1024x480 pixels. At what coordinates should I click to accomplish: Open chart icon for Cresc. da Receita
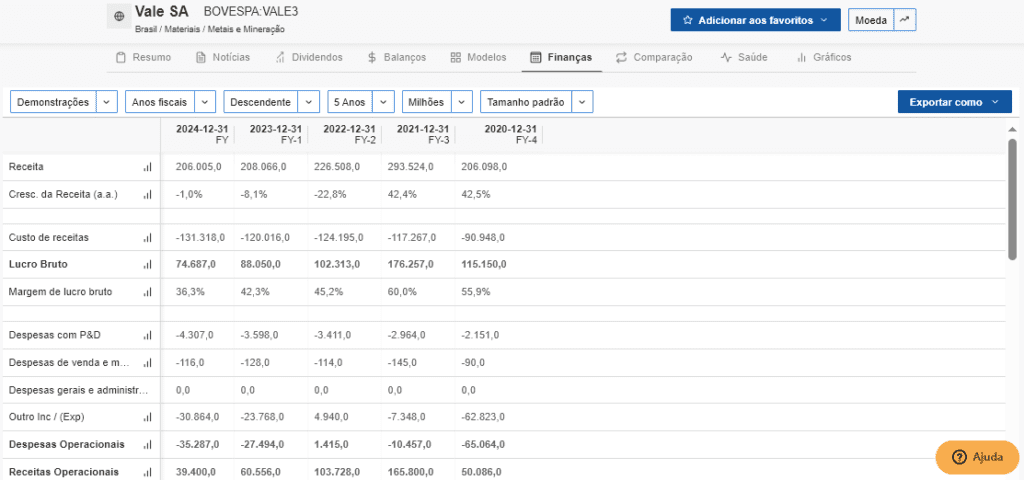click(x=147, y=194)
